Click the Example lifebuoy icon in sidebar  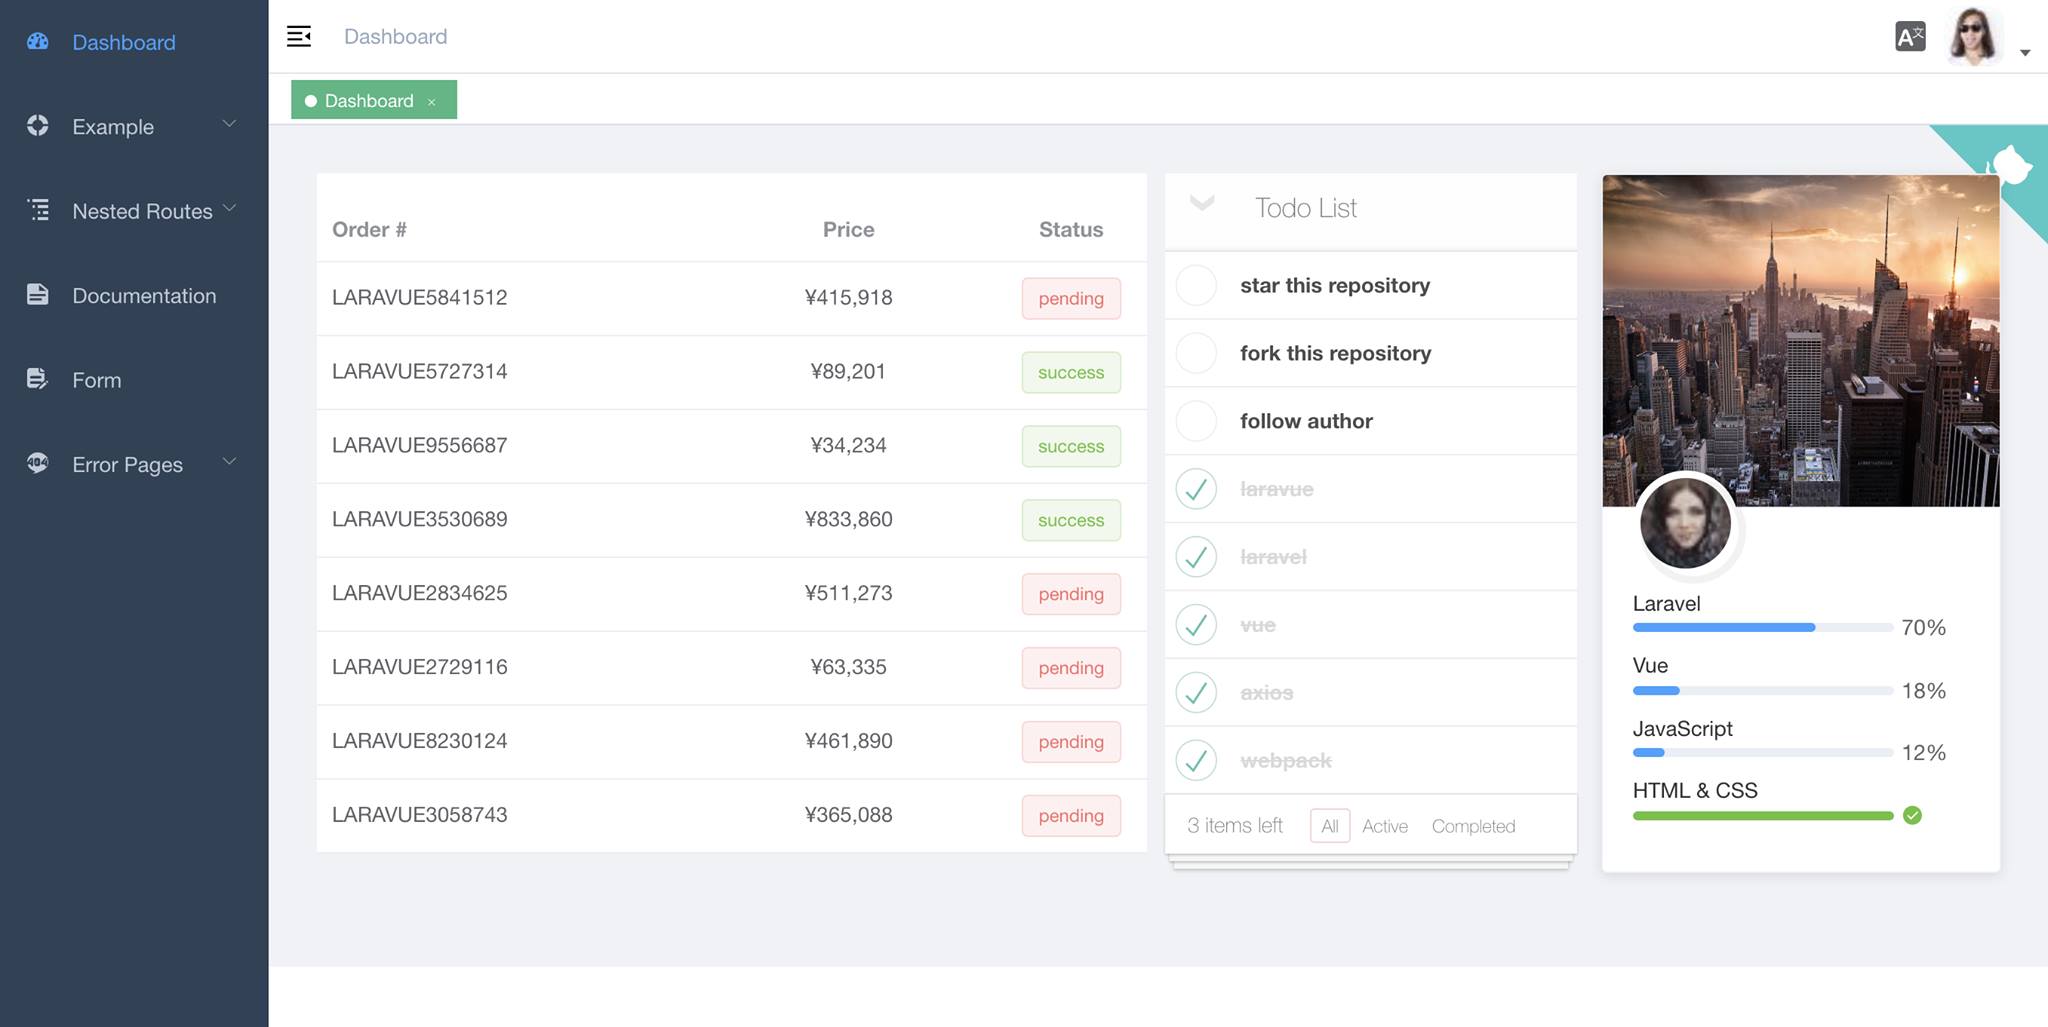click(x=38, y=126)
